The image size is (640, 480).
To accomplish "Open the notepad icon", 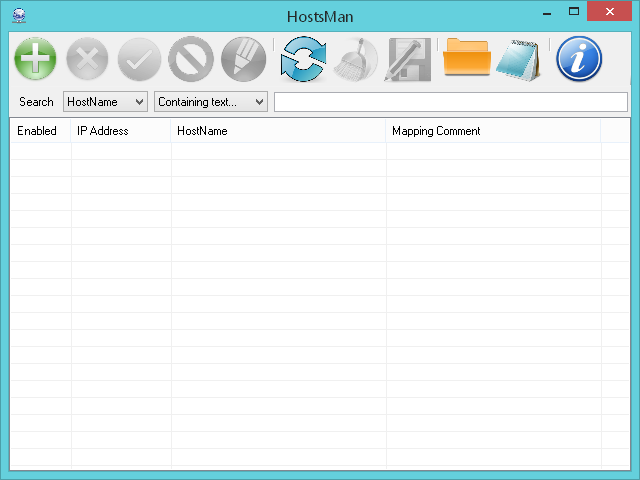I will (519, 60).
